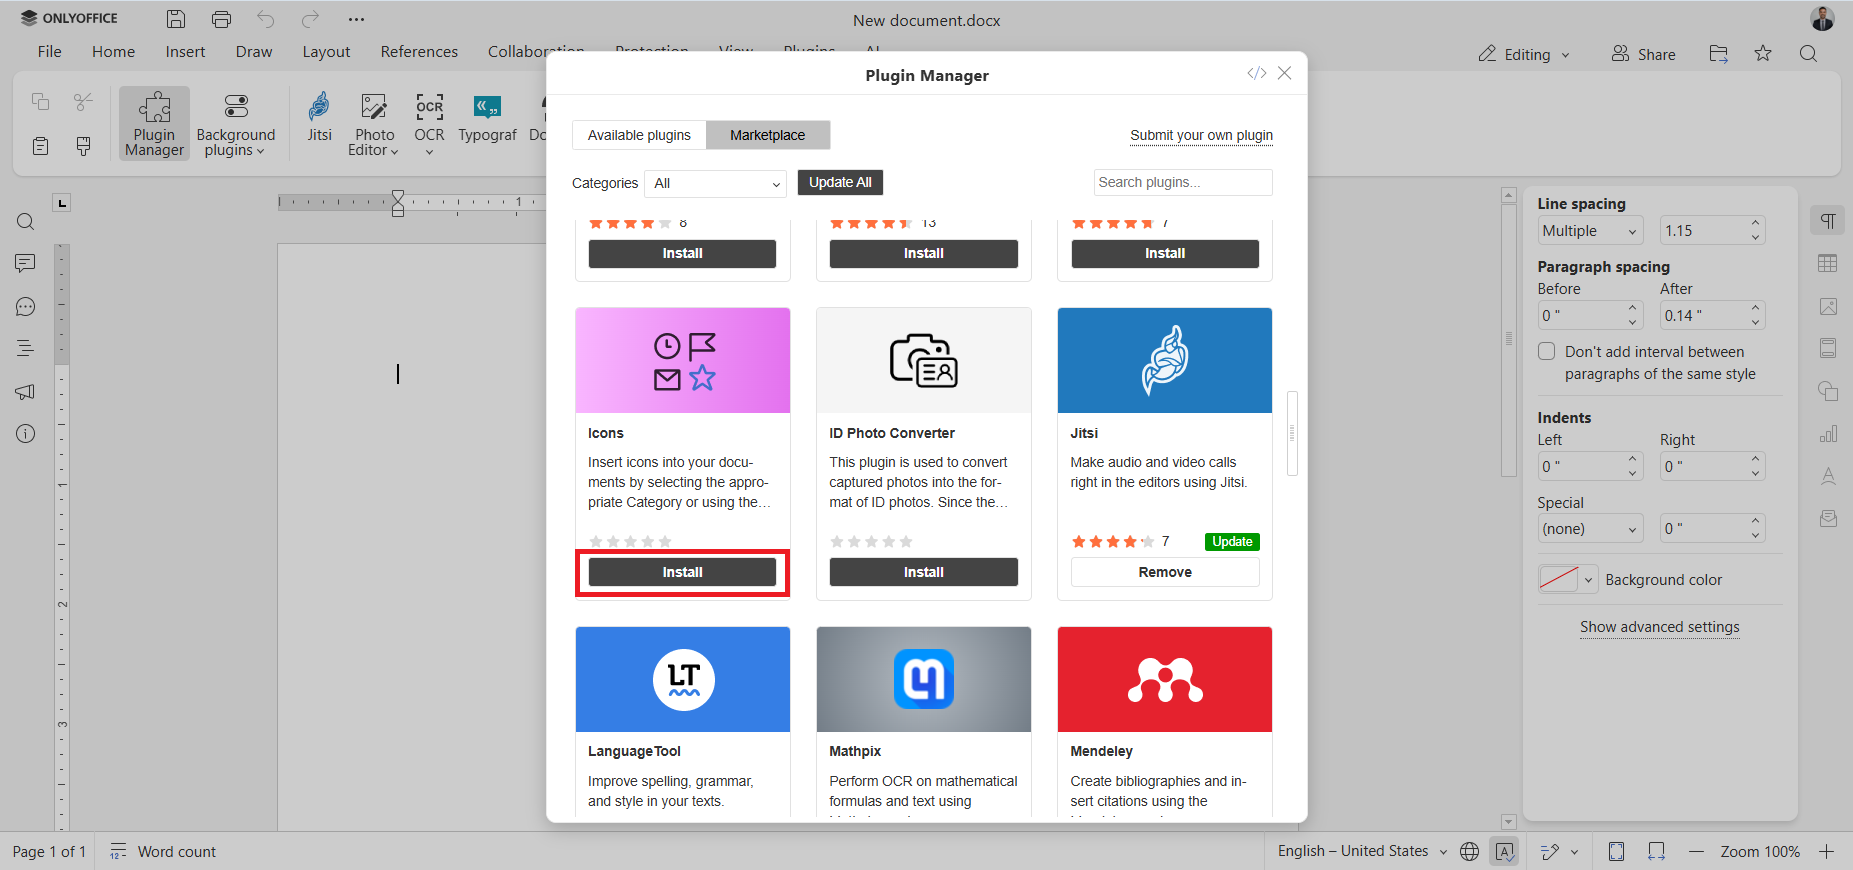Click the Copy icon in toolbar
This screenshot has width=1853, height=870.
click(x=40, y=101)
